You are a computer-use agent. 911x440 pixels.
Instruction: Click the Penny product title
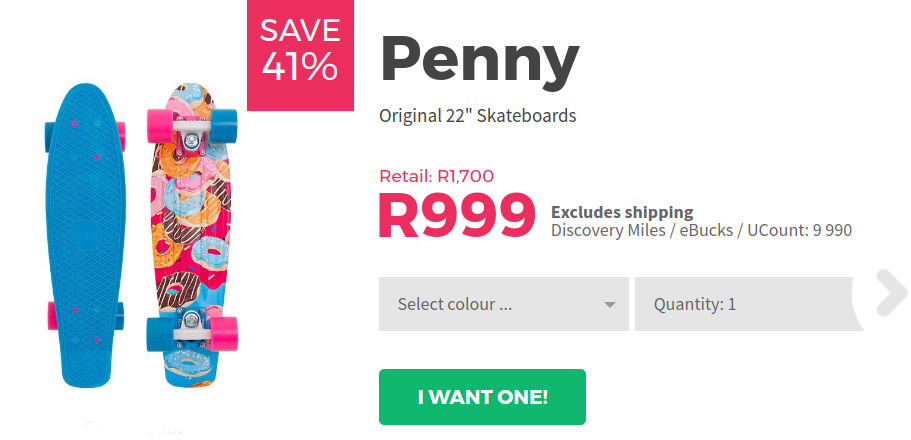(479, 60)
